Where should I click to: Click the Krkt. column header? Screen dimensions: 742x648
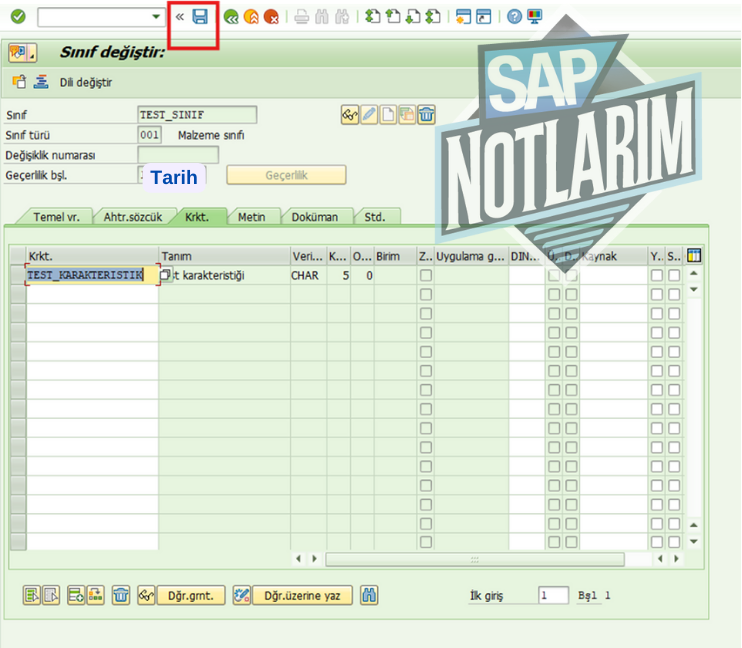click(x=92, y=256)
